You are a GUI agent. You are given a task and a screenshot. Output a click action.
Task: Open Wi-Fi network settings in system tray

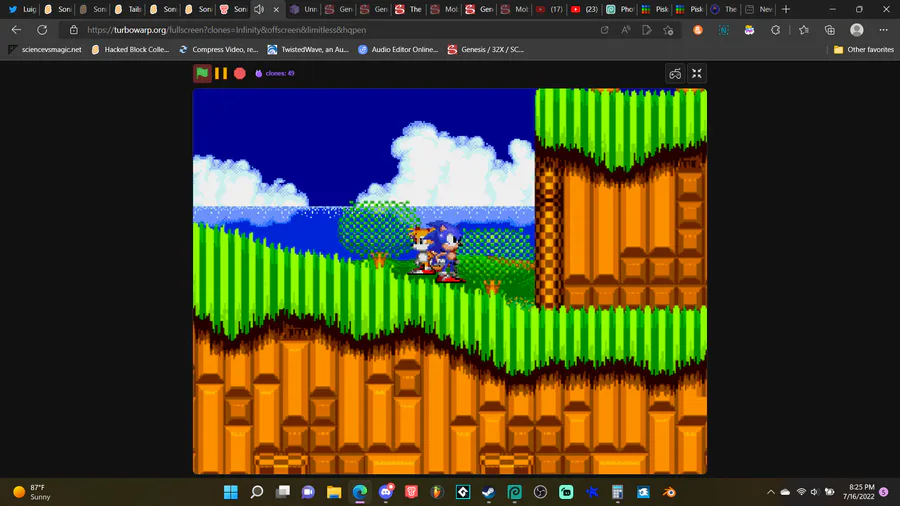(x=801, y=492)
